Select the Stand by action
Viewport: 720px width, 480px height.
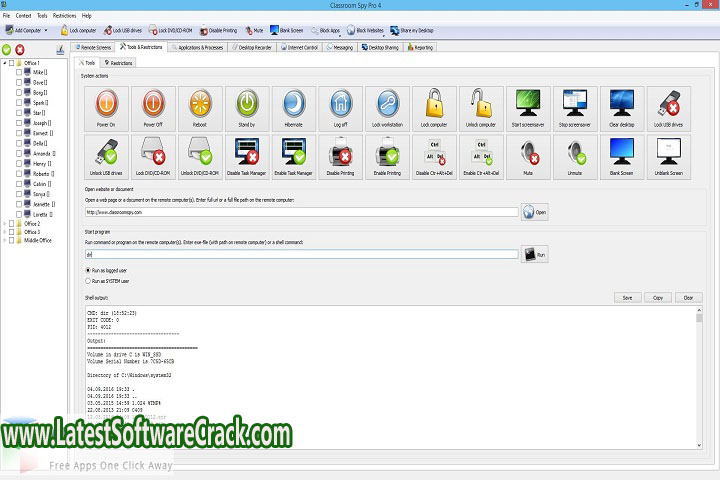coord(247,108)
